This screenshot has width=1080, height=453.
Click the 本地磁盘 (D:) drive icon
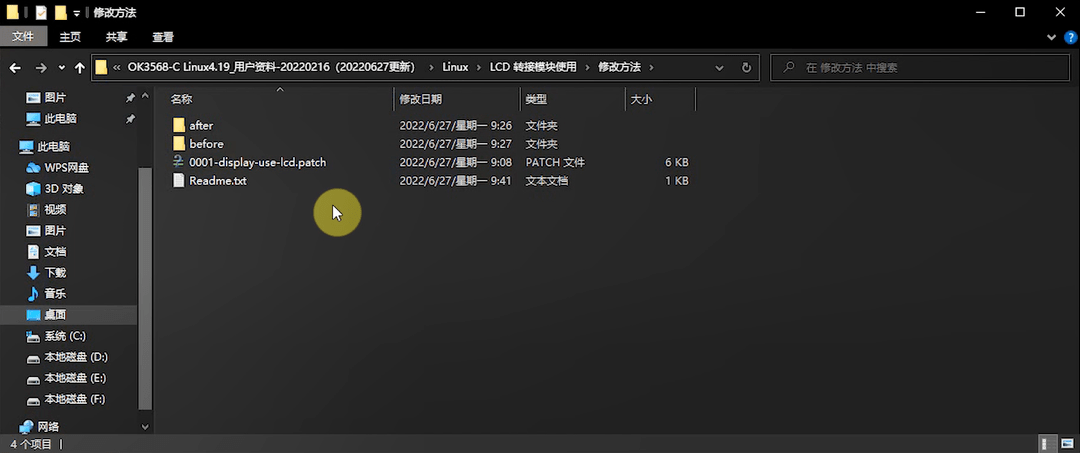pyautogui.click(x=33, y=357)
